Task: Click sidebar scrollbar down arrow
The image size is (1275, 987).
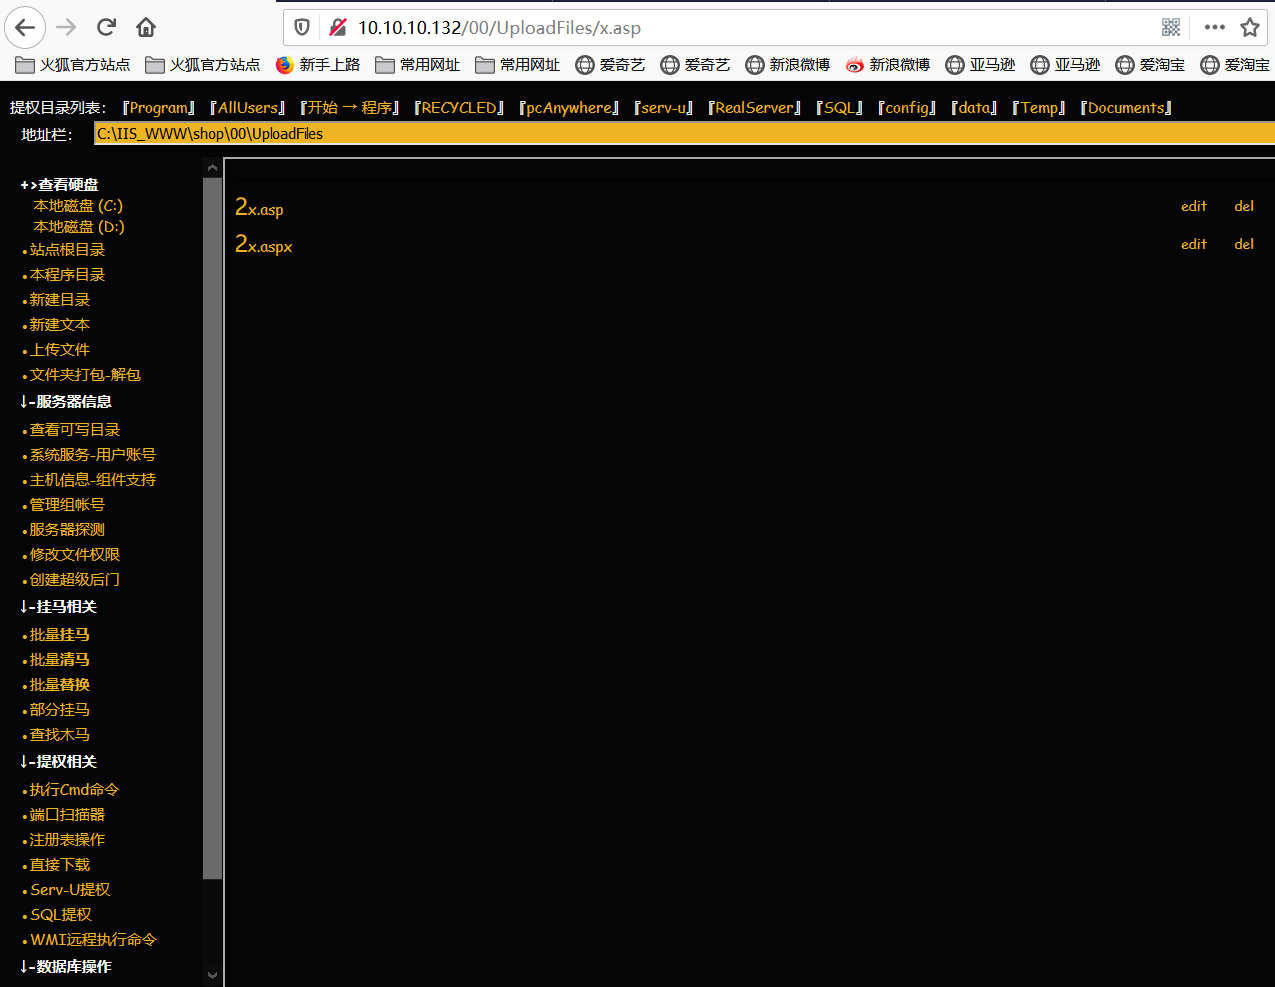Action: [212, 975]
